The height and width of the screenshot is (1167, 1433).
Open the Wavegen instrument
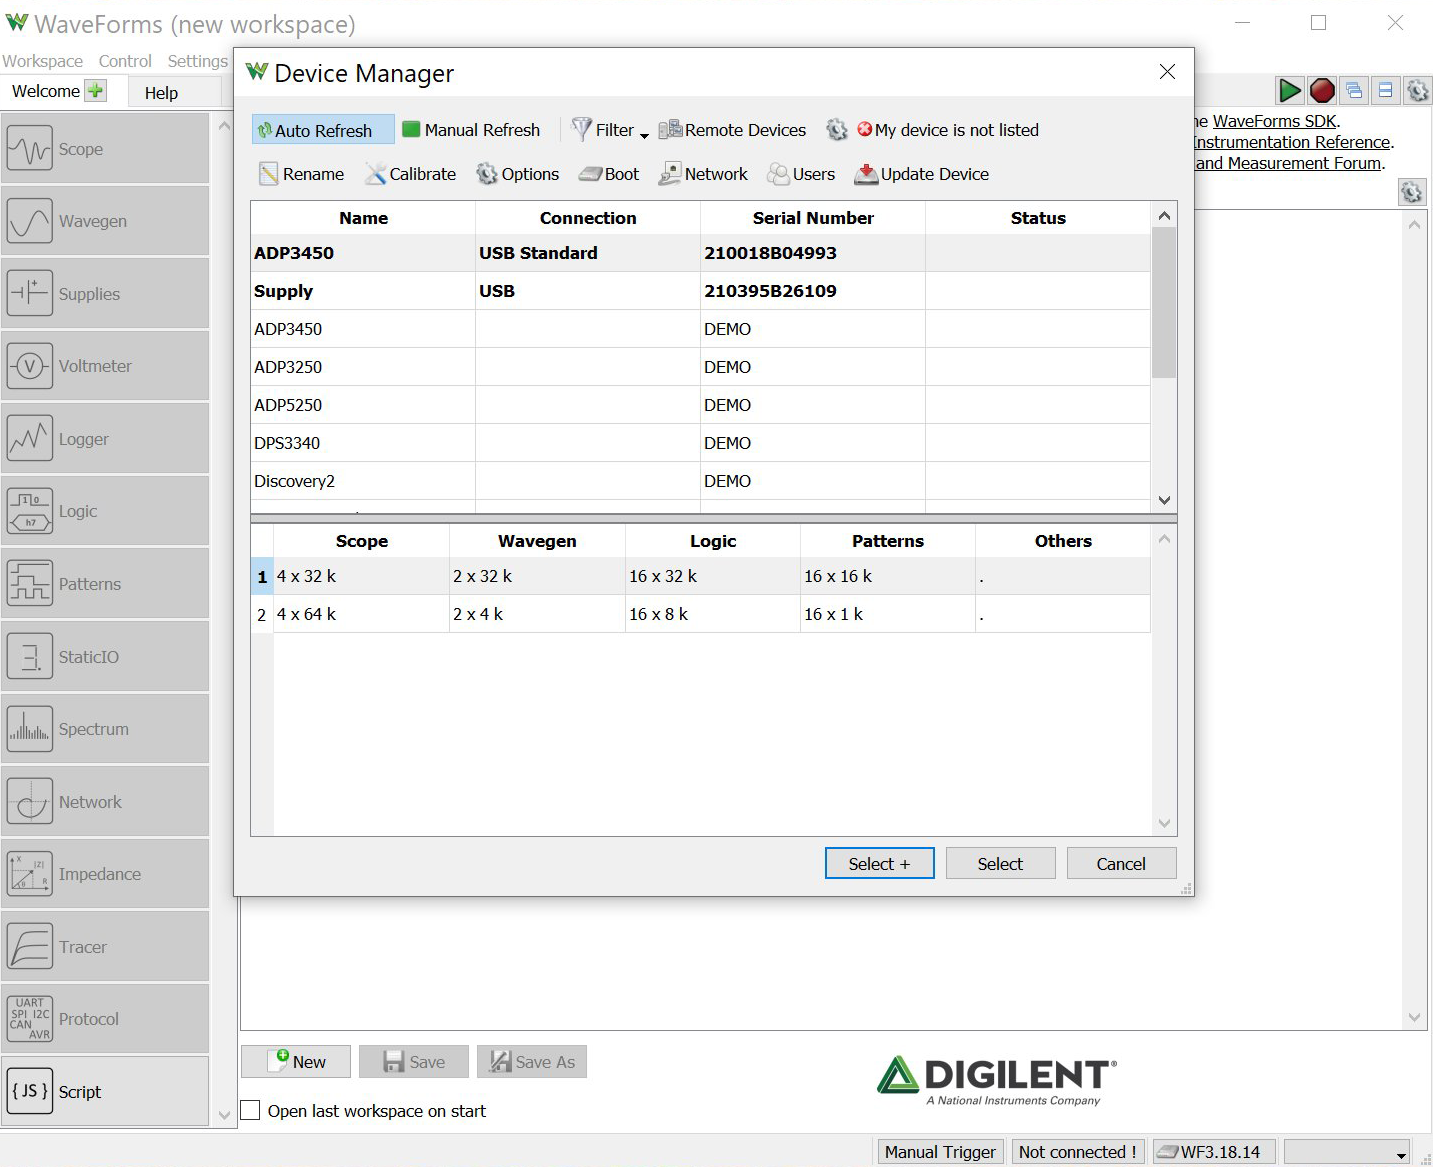[x=105, y=221]
